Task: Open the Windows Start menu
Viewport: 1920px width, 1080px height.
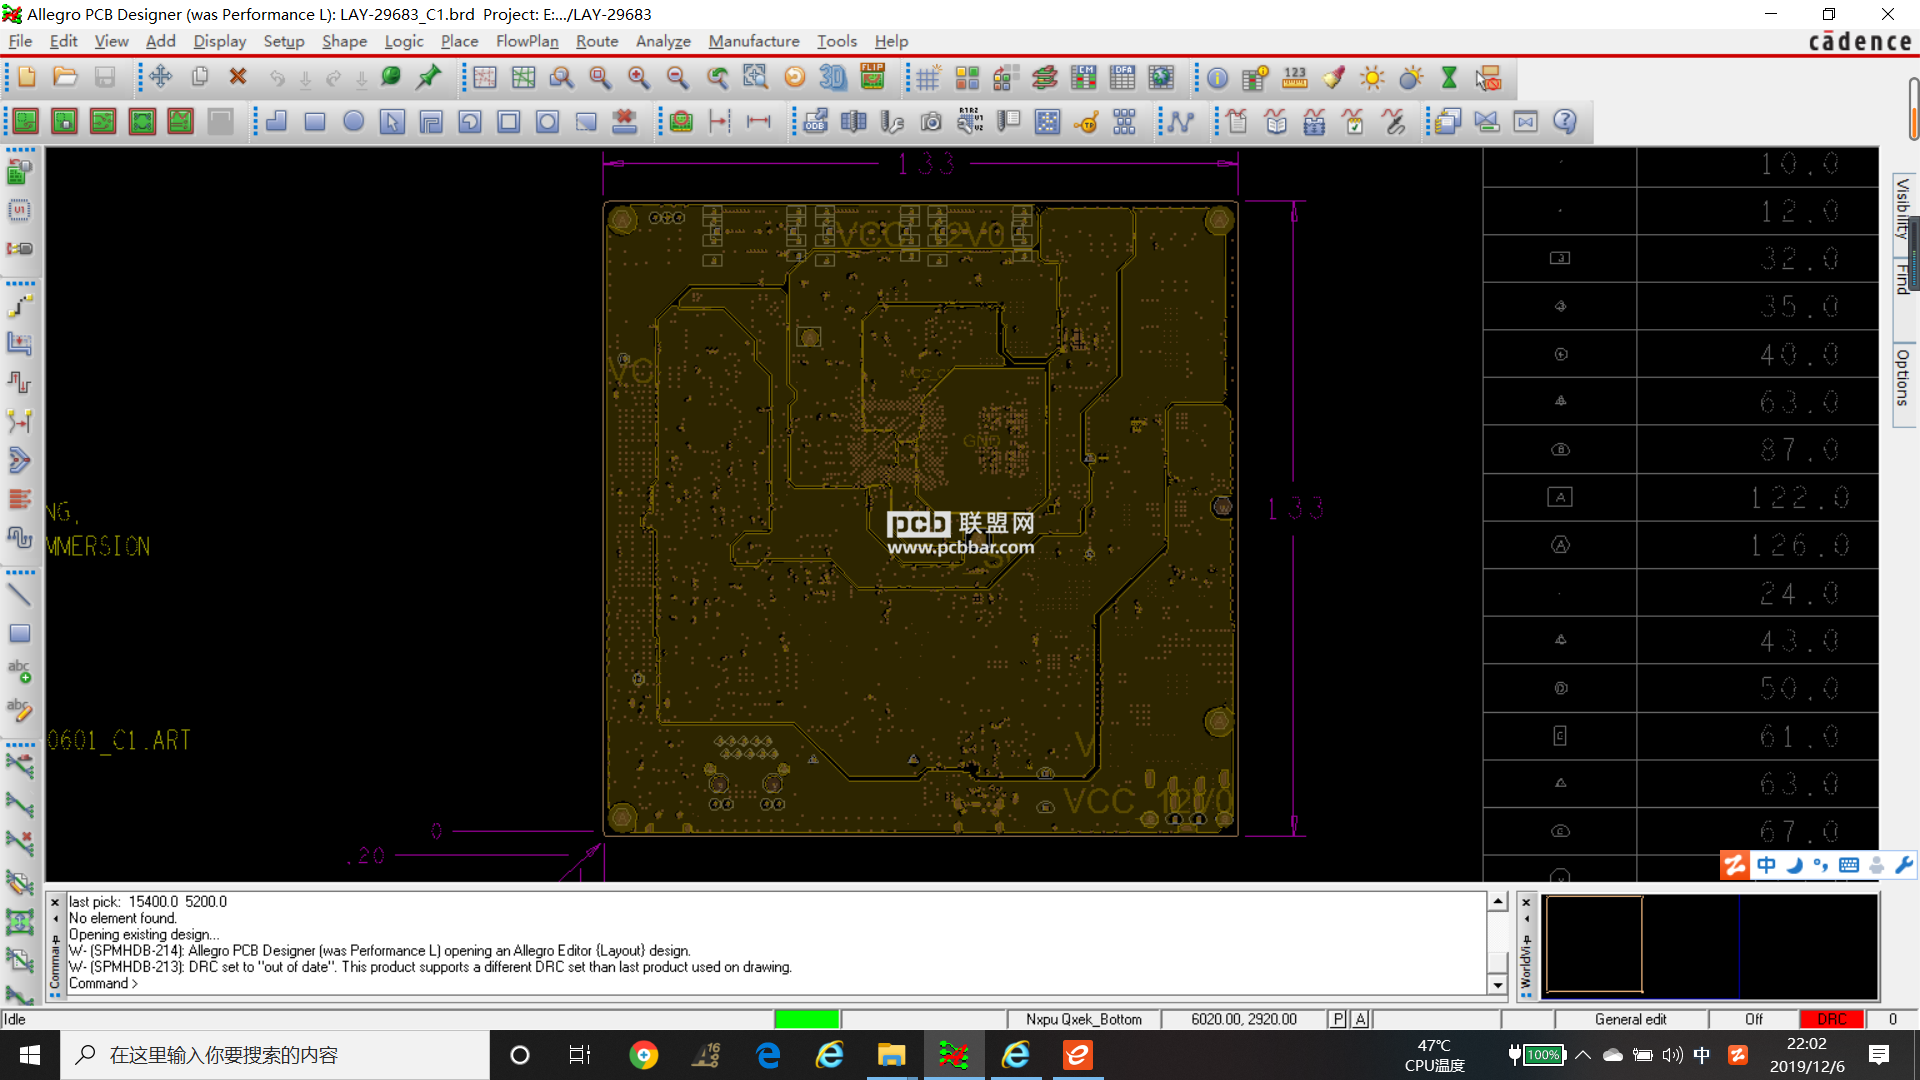Action: click(x=30, y=1055)
